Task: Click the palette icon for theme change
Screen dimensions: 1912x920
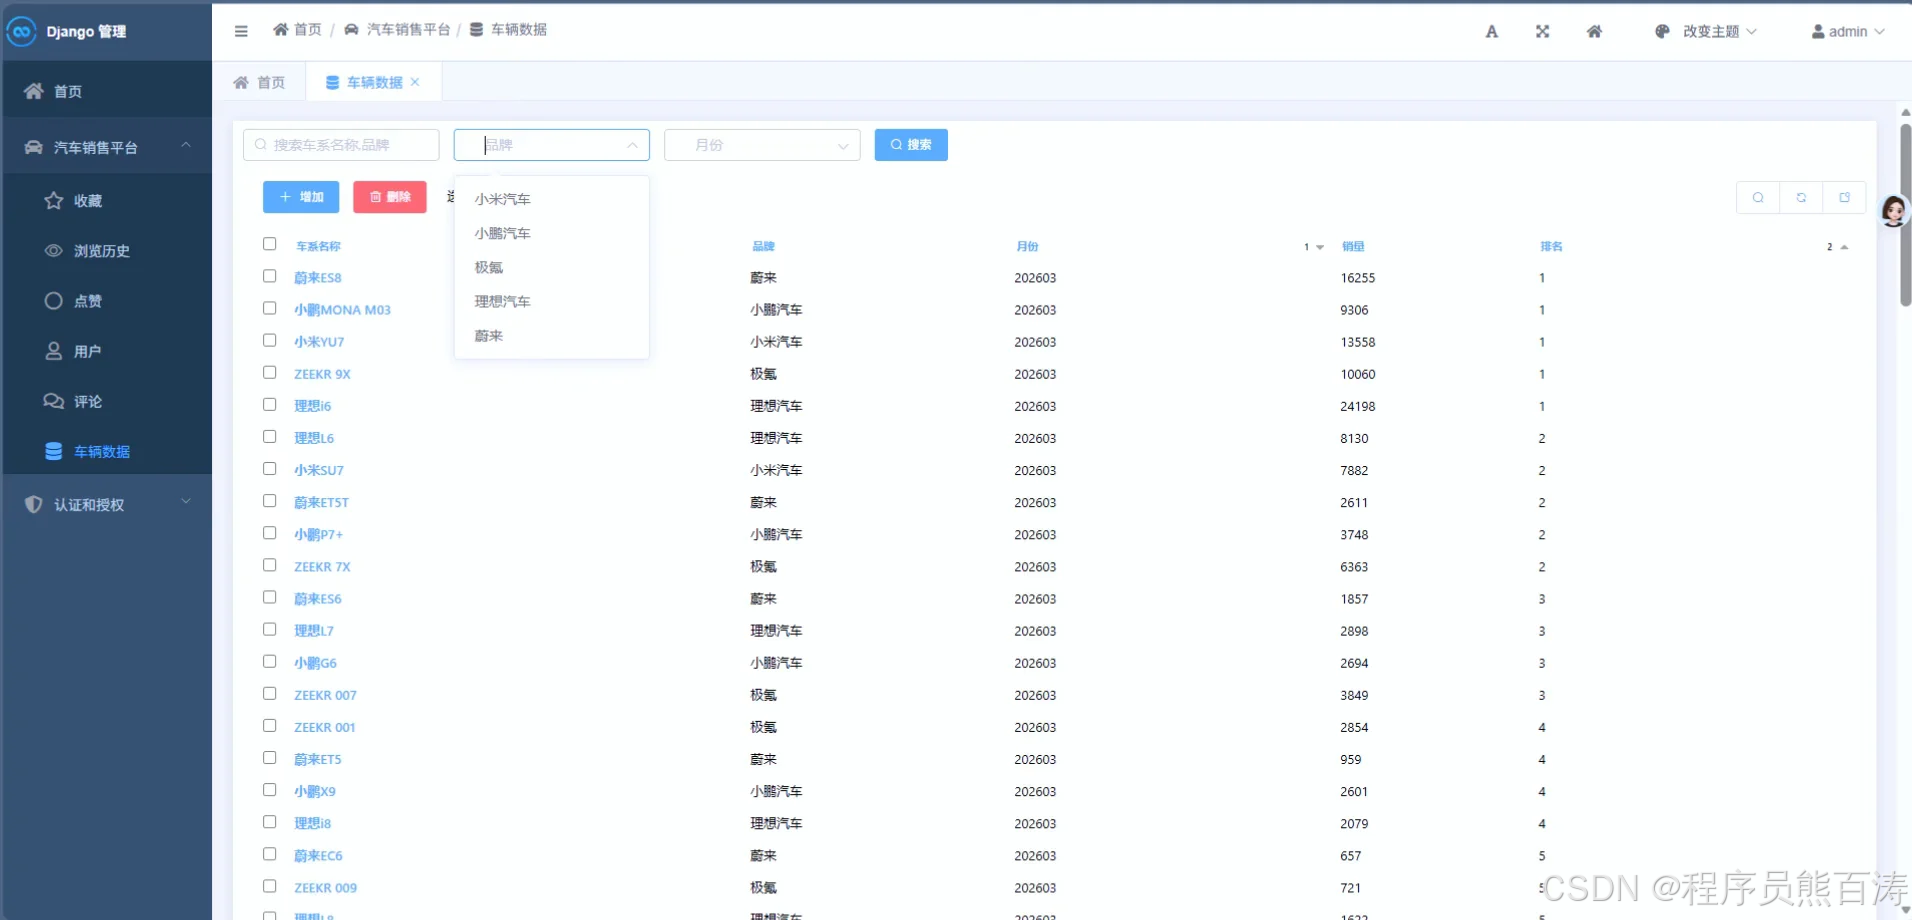Action: [1662, 32]
